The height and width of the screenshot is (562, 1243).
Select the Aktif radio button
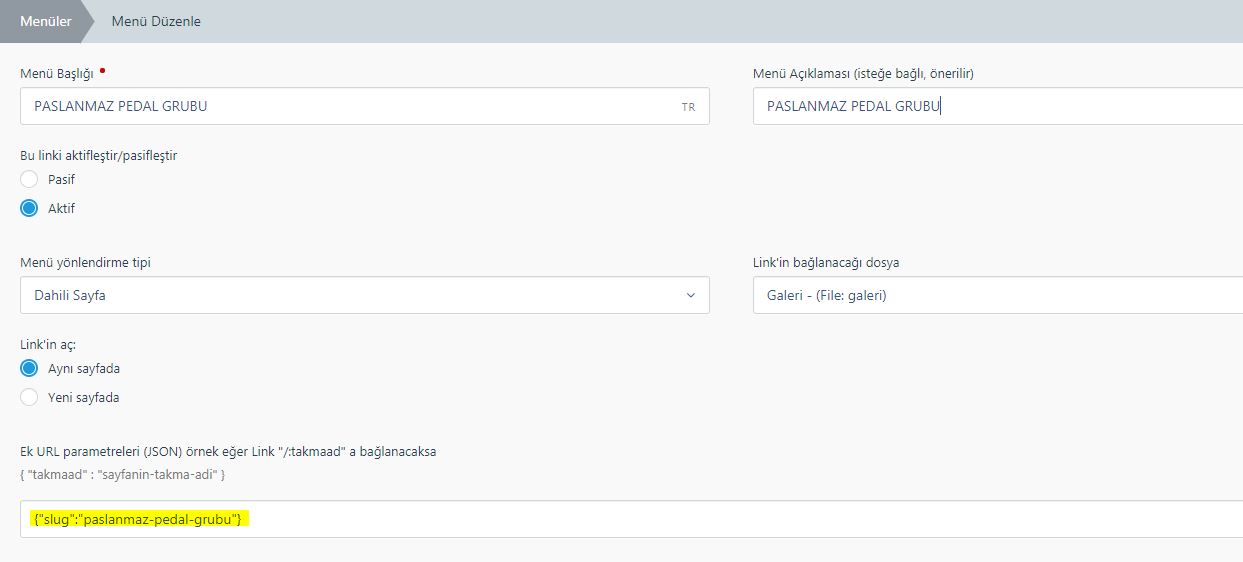(x=29, y=209)
